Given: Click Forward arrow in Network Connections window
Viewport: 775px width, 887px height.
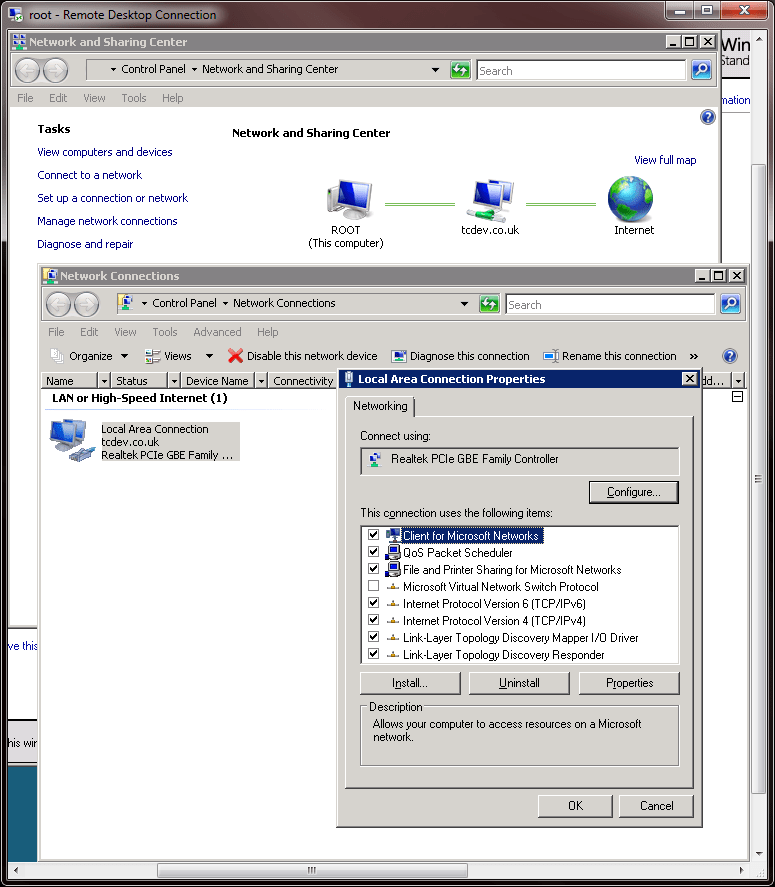Looking at the screenshot, I should pyautogui.click(x=86, y=304).
